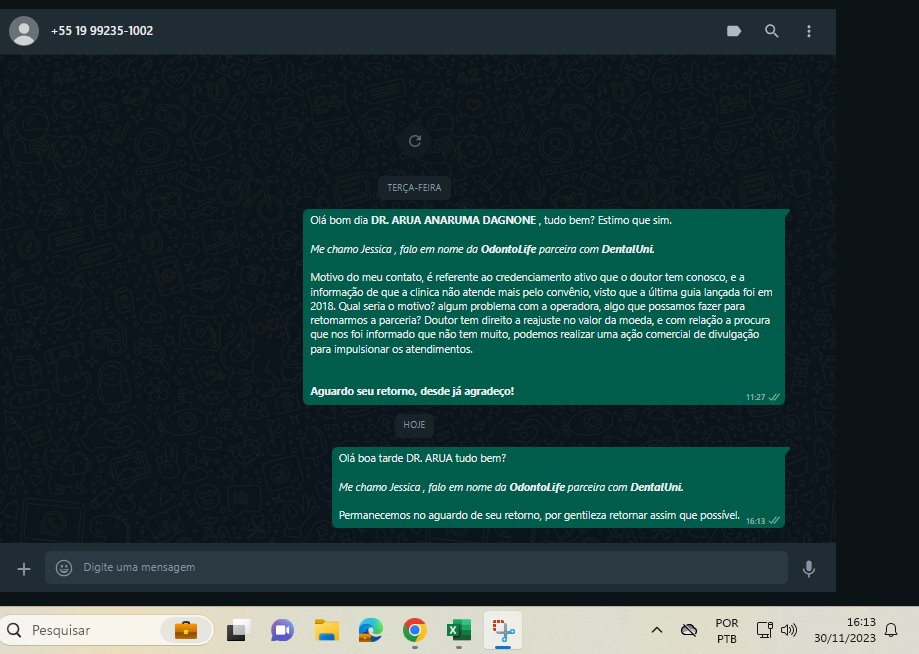Open the label tag icon in chat header
Image resolution: width=919 pixels, height=654 pixels.
click(734, 31)
